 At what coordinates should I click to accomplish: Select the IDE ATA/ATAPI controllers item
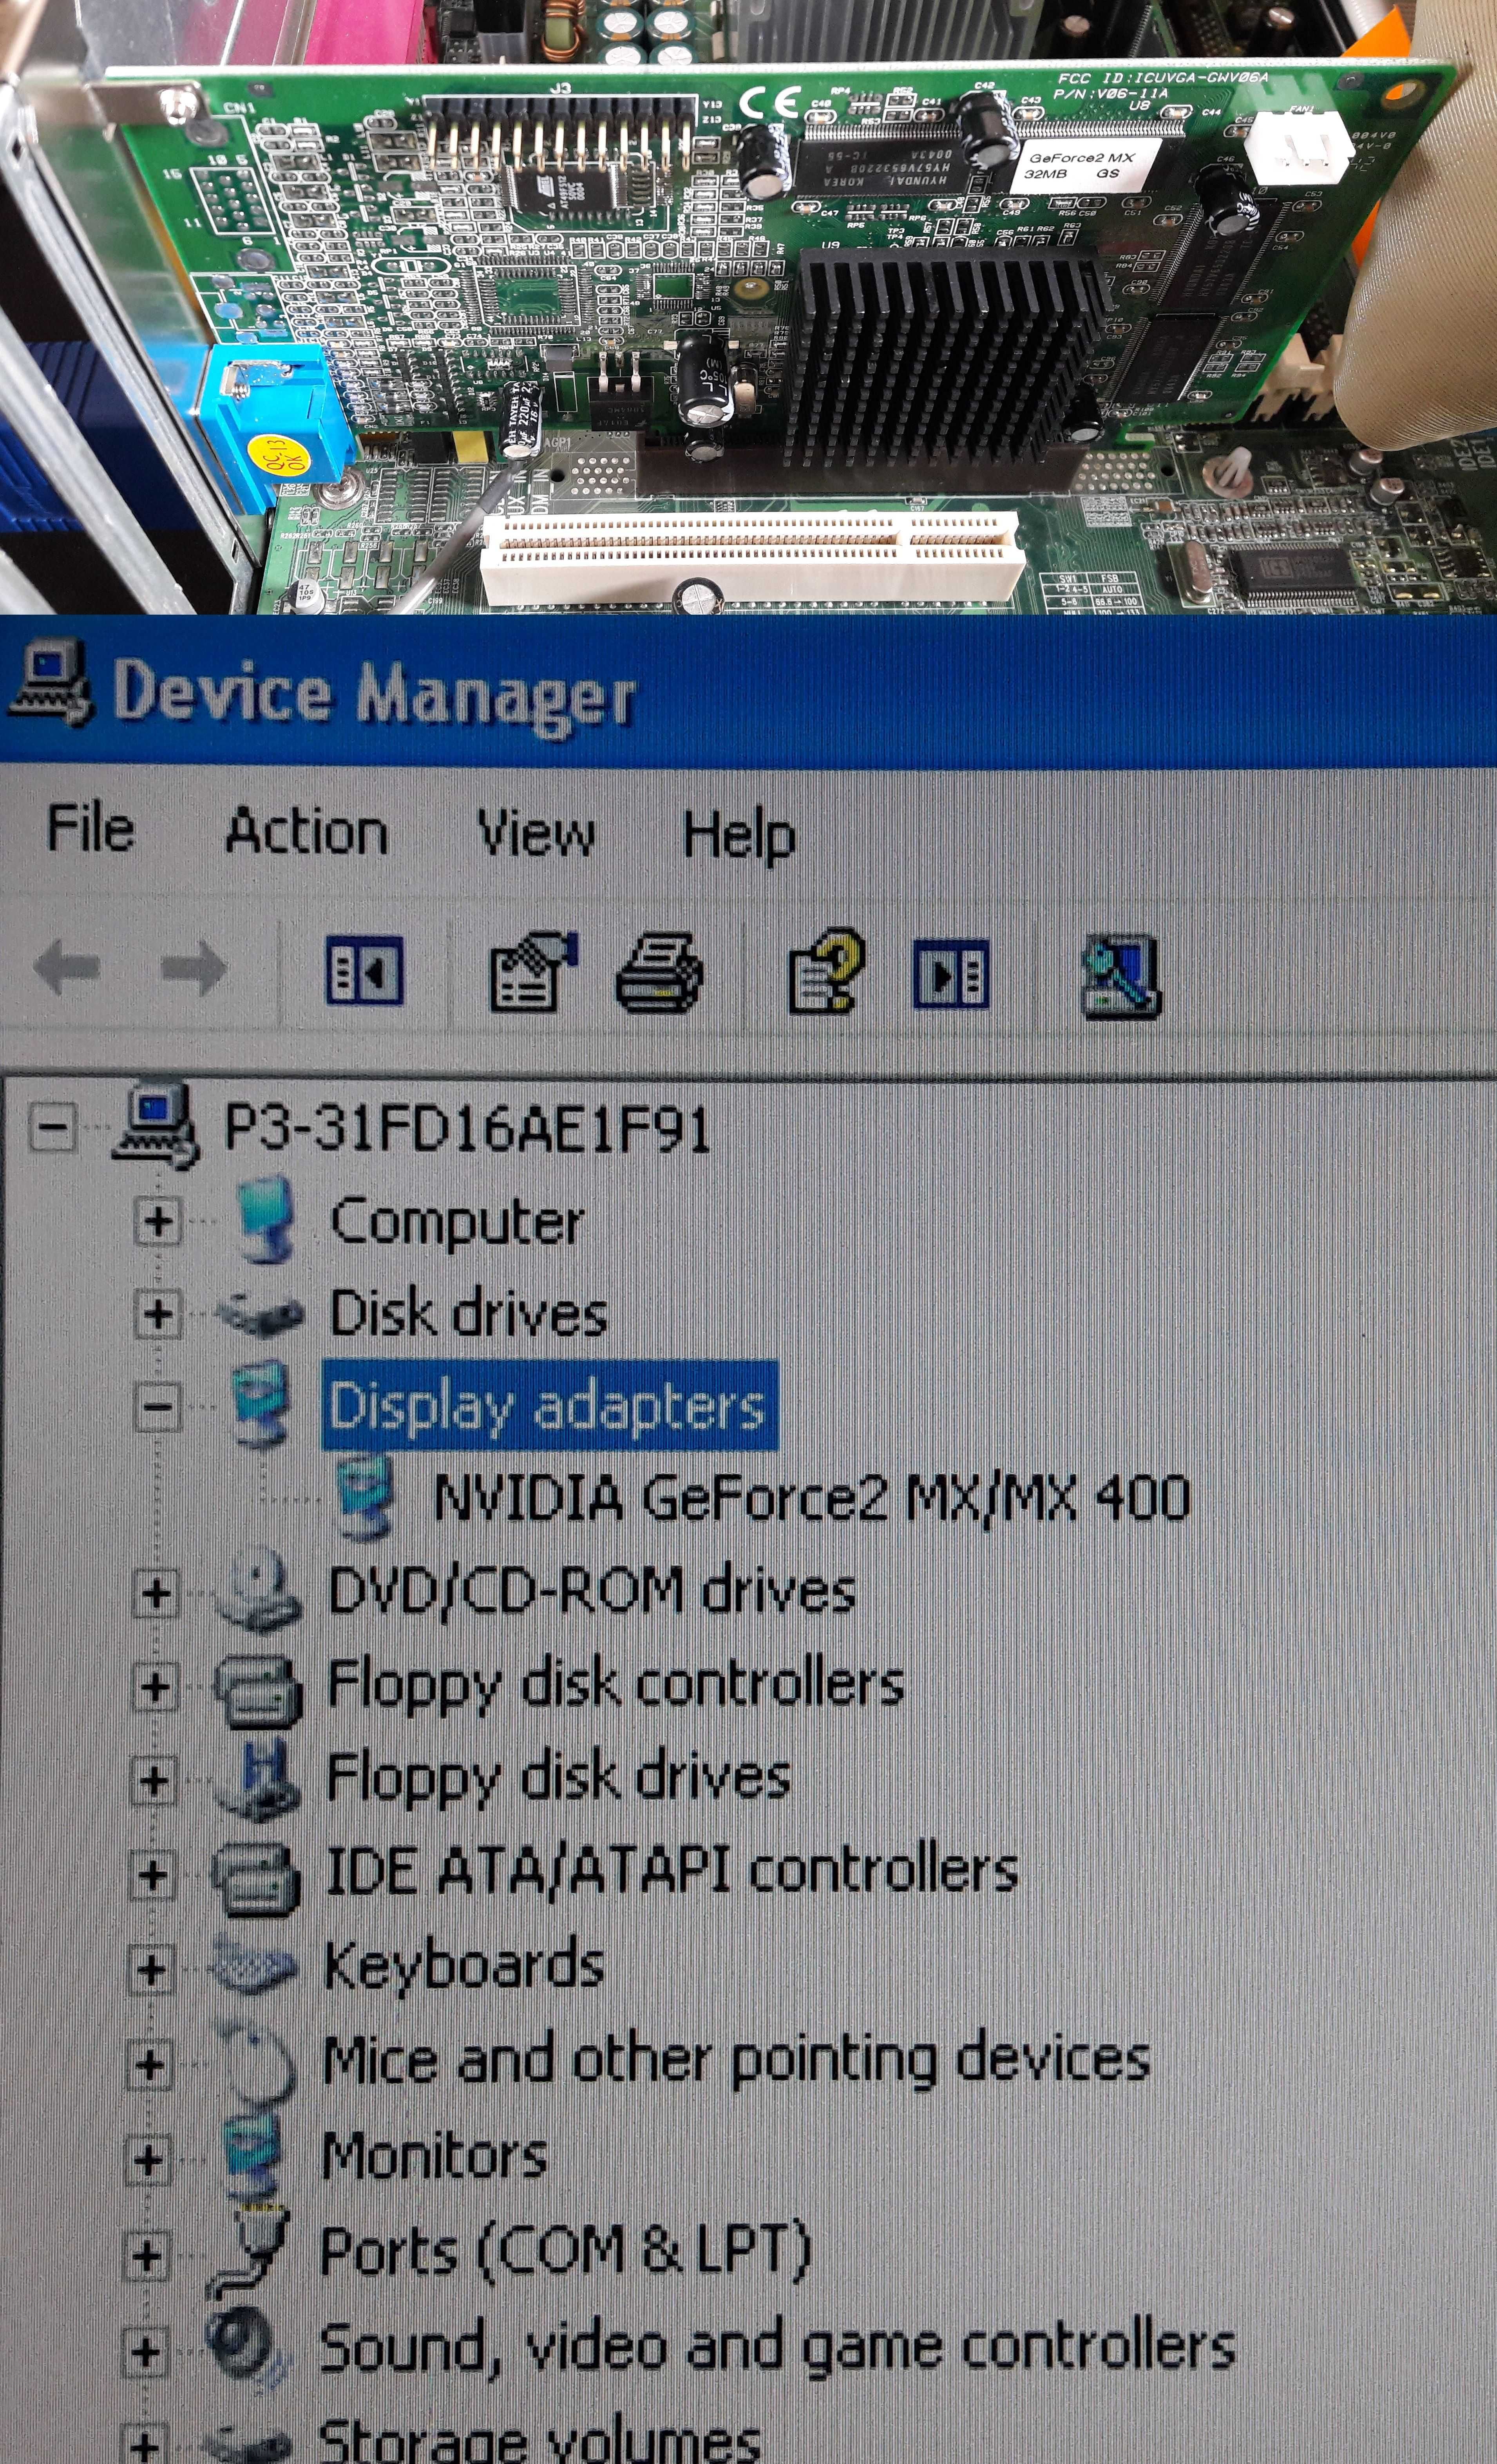click(x=672, y=1871)
